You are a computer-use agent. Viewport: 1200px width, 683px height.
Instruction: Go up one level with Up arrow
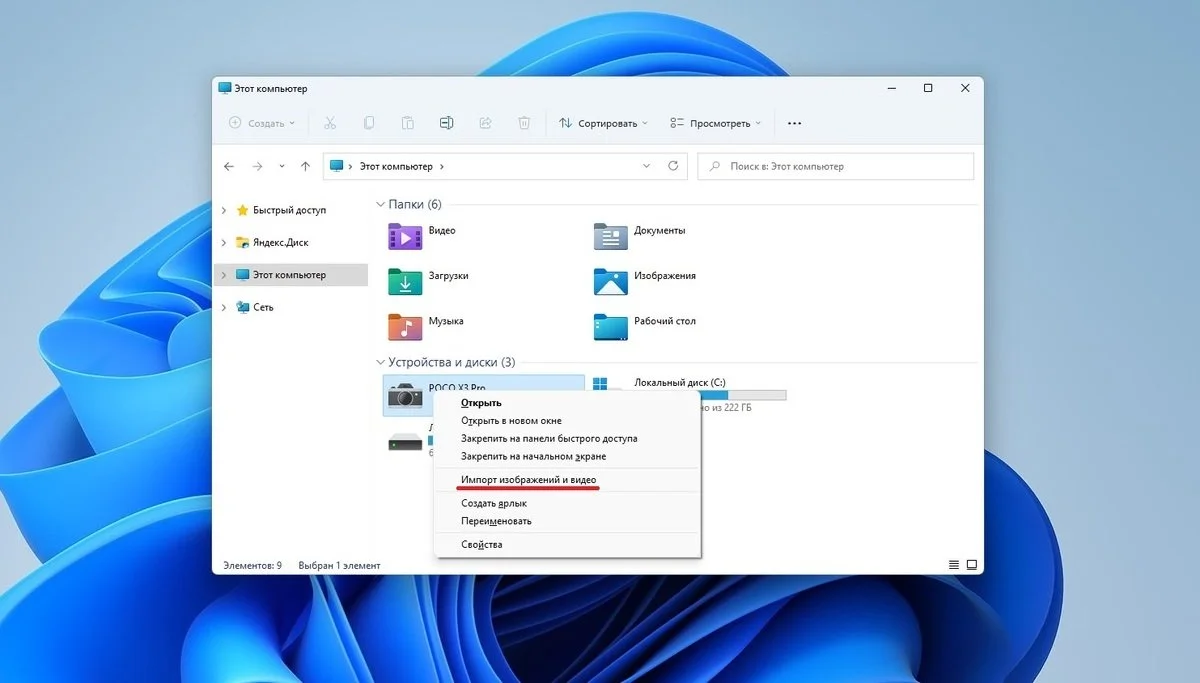coord(305,166)
